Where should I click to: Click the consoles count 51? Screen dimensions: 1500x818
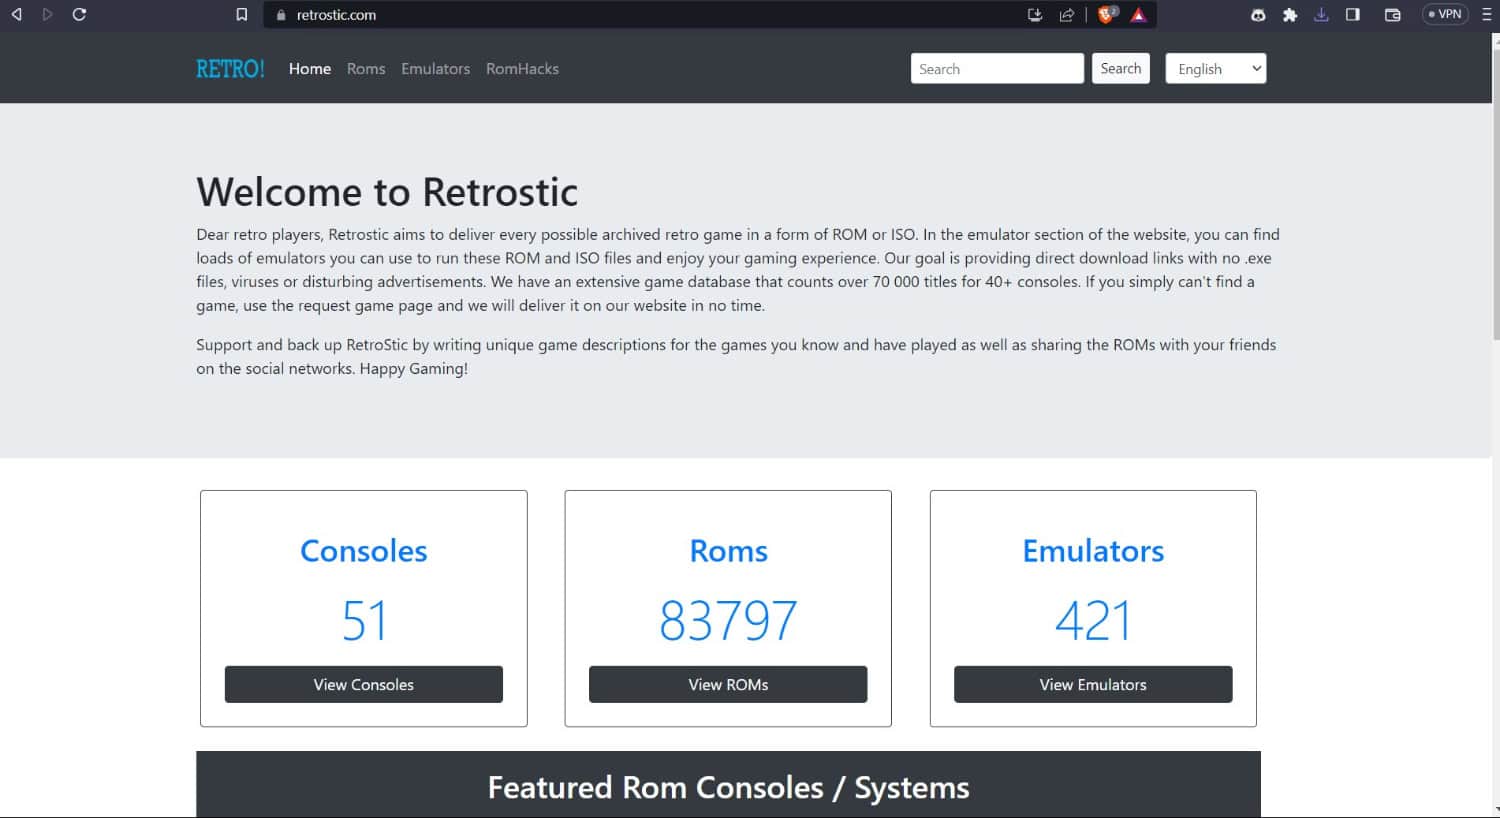[364, 620]
